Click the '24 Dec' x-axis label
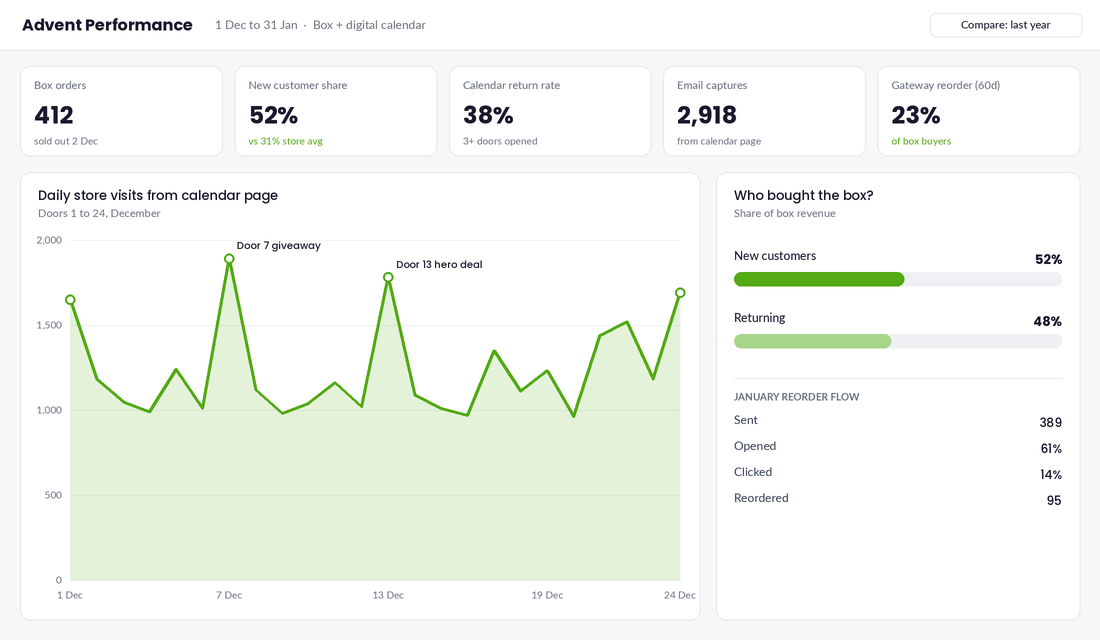1100x640 pixels. (680, 595)
